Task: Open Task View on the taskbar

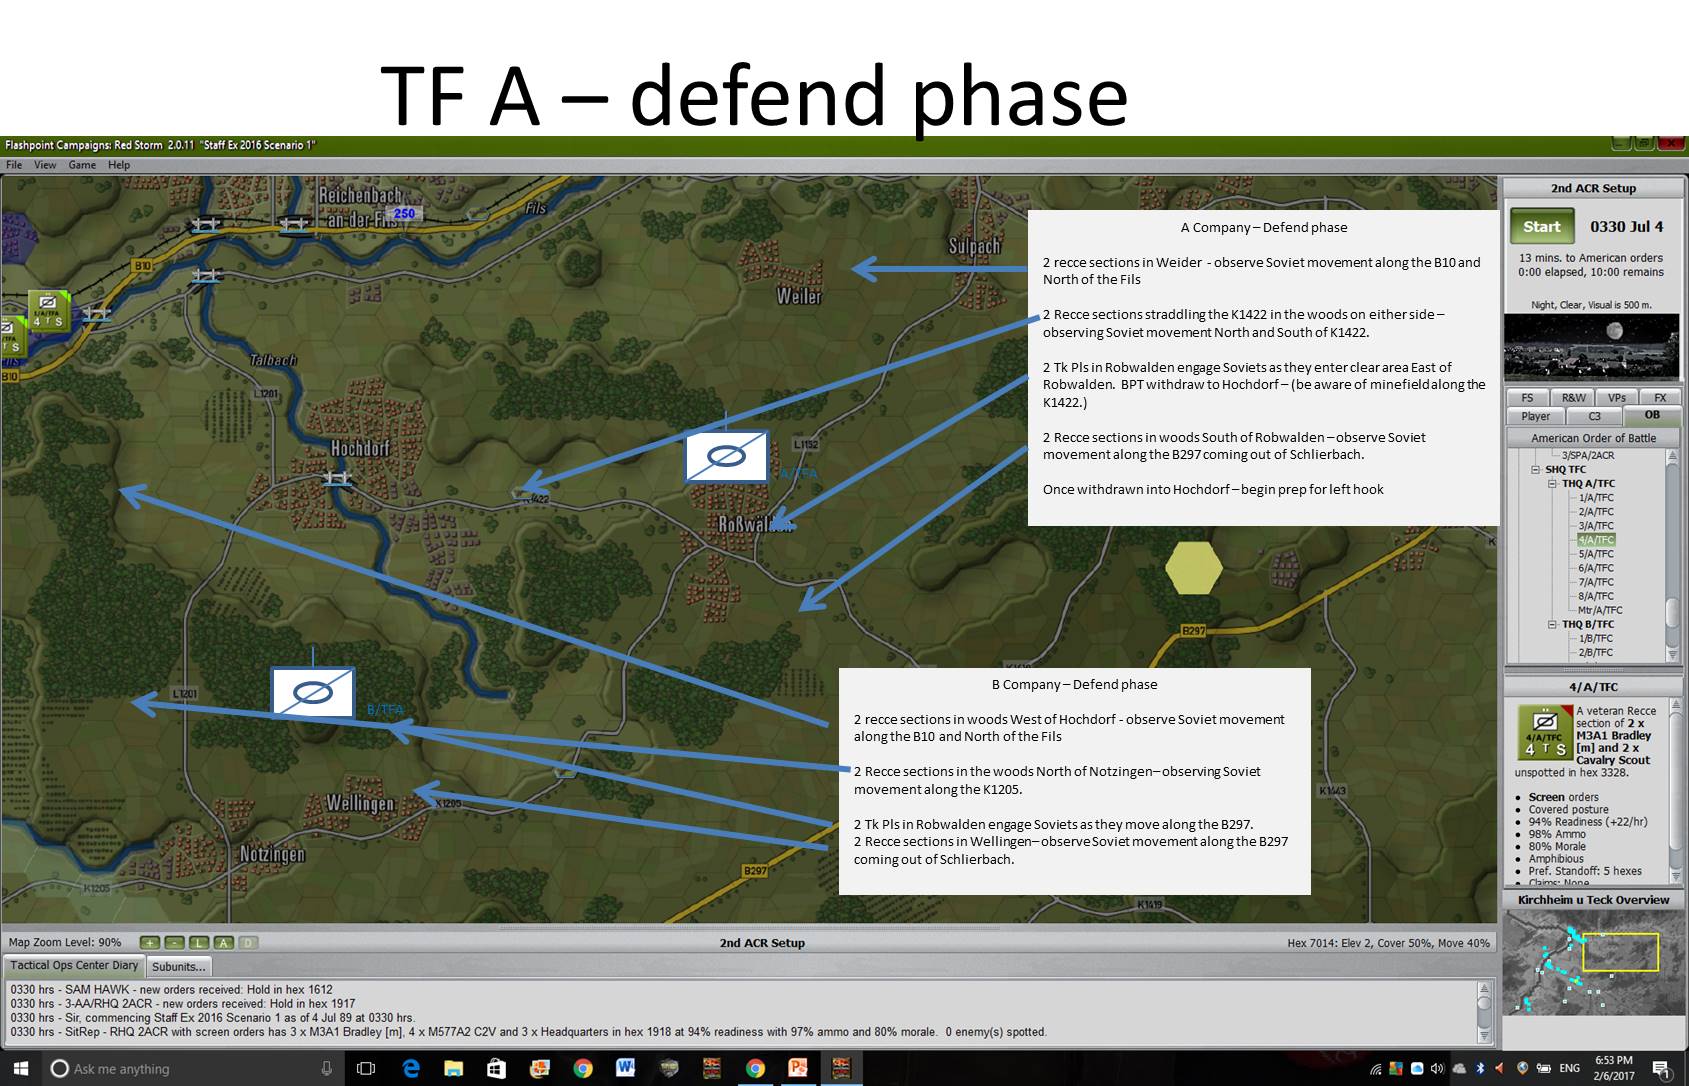Action: pyautogui.click(x=366, y=1068)
